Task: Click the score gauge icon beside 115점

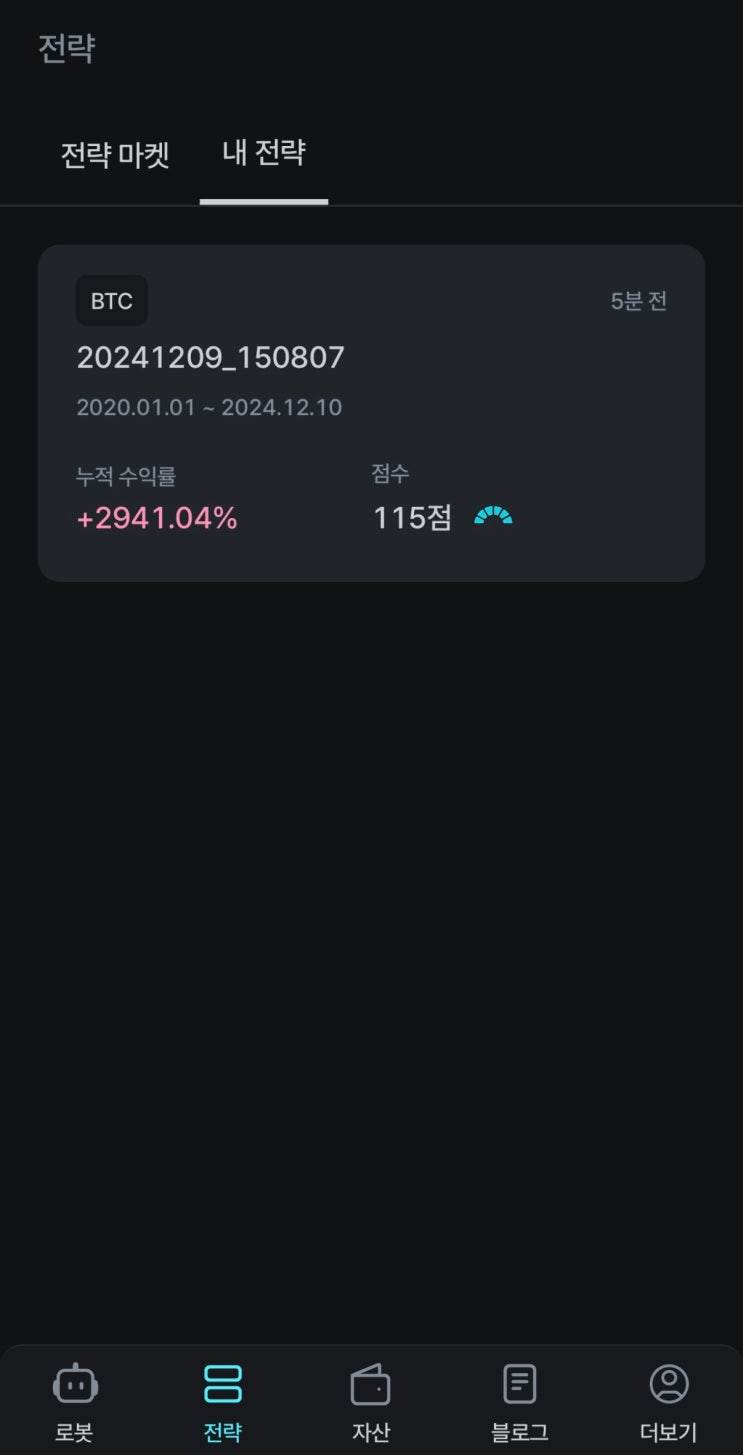Action: (x=493, y=516)
